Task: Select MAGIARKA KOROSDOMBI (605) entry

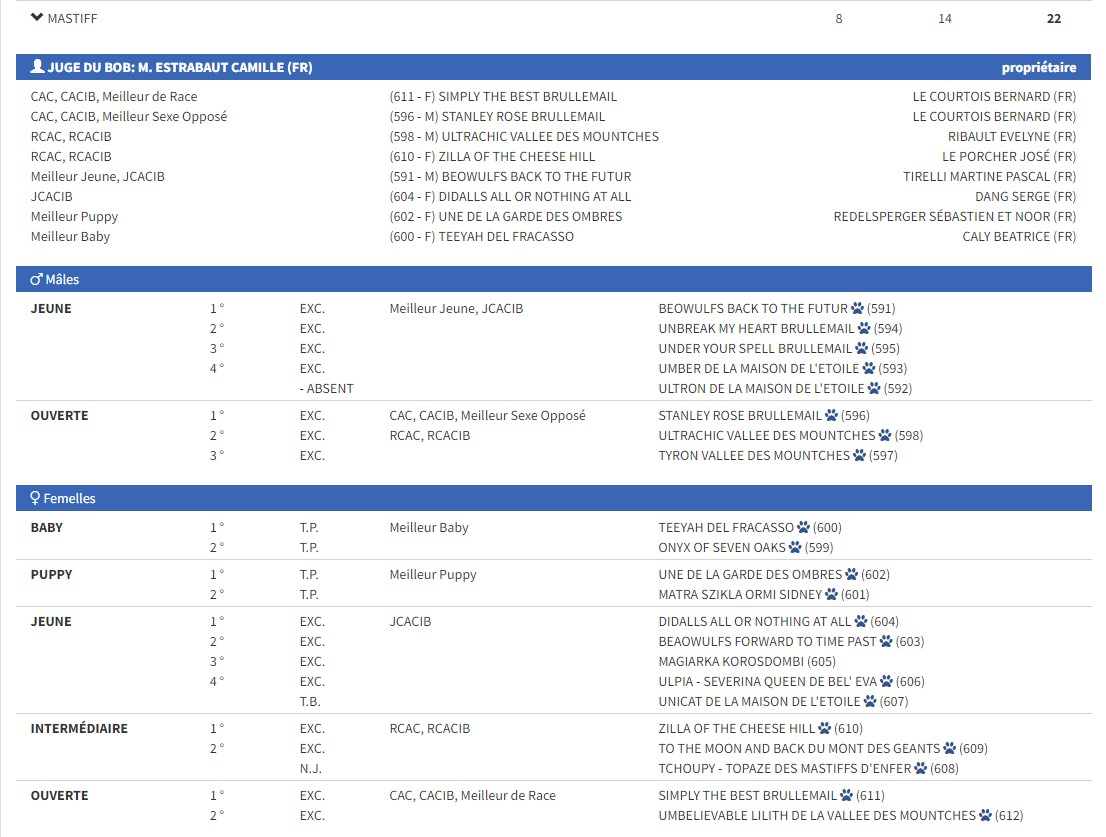Action: point(747,661)
